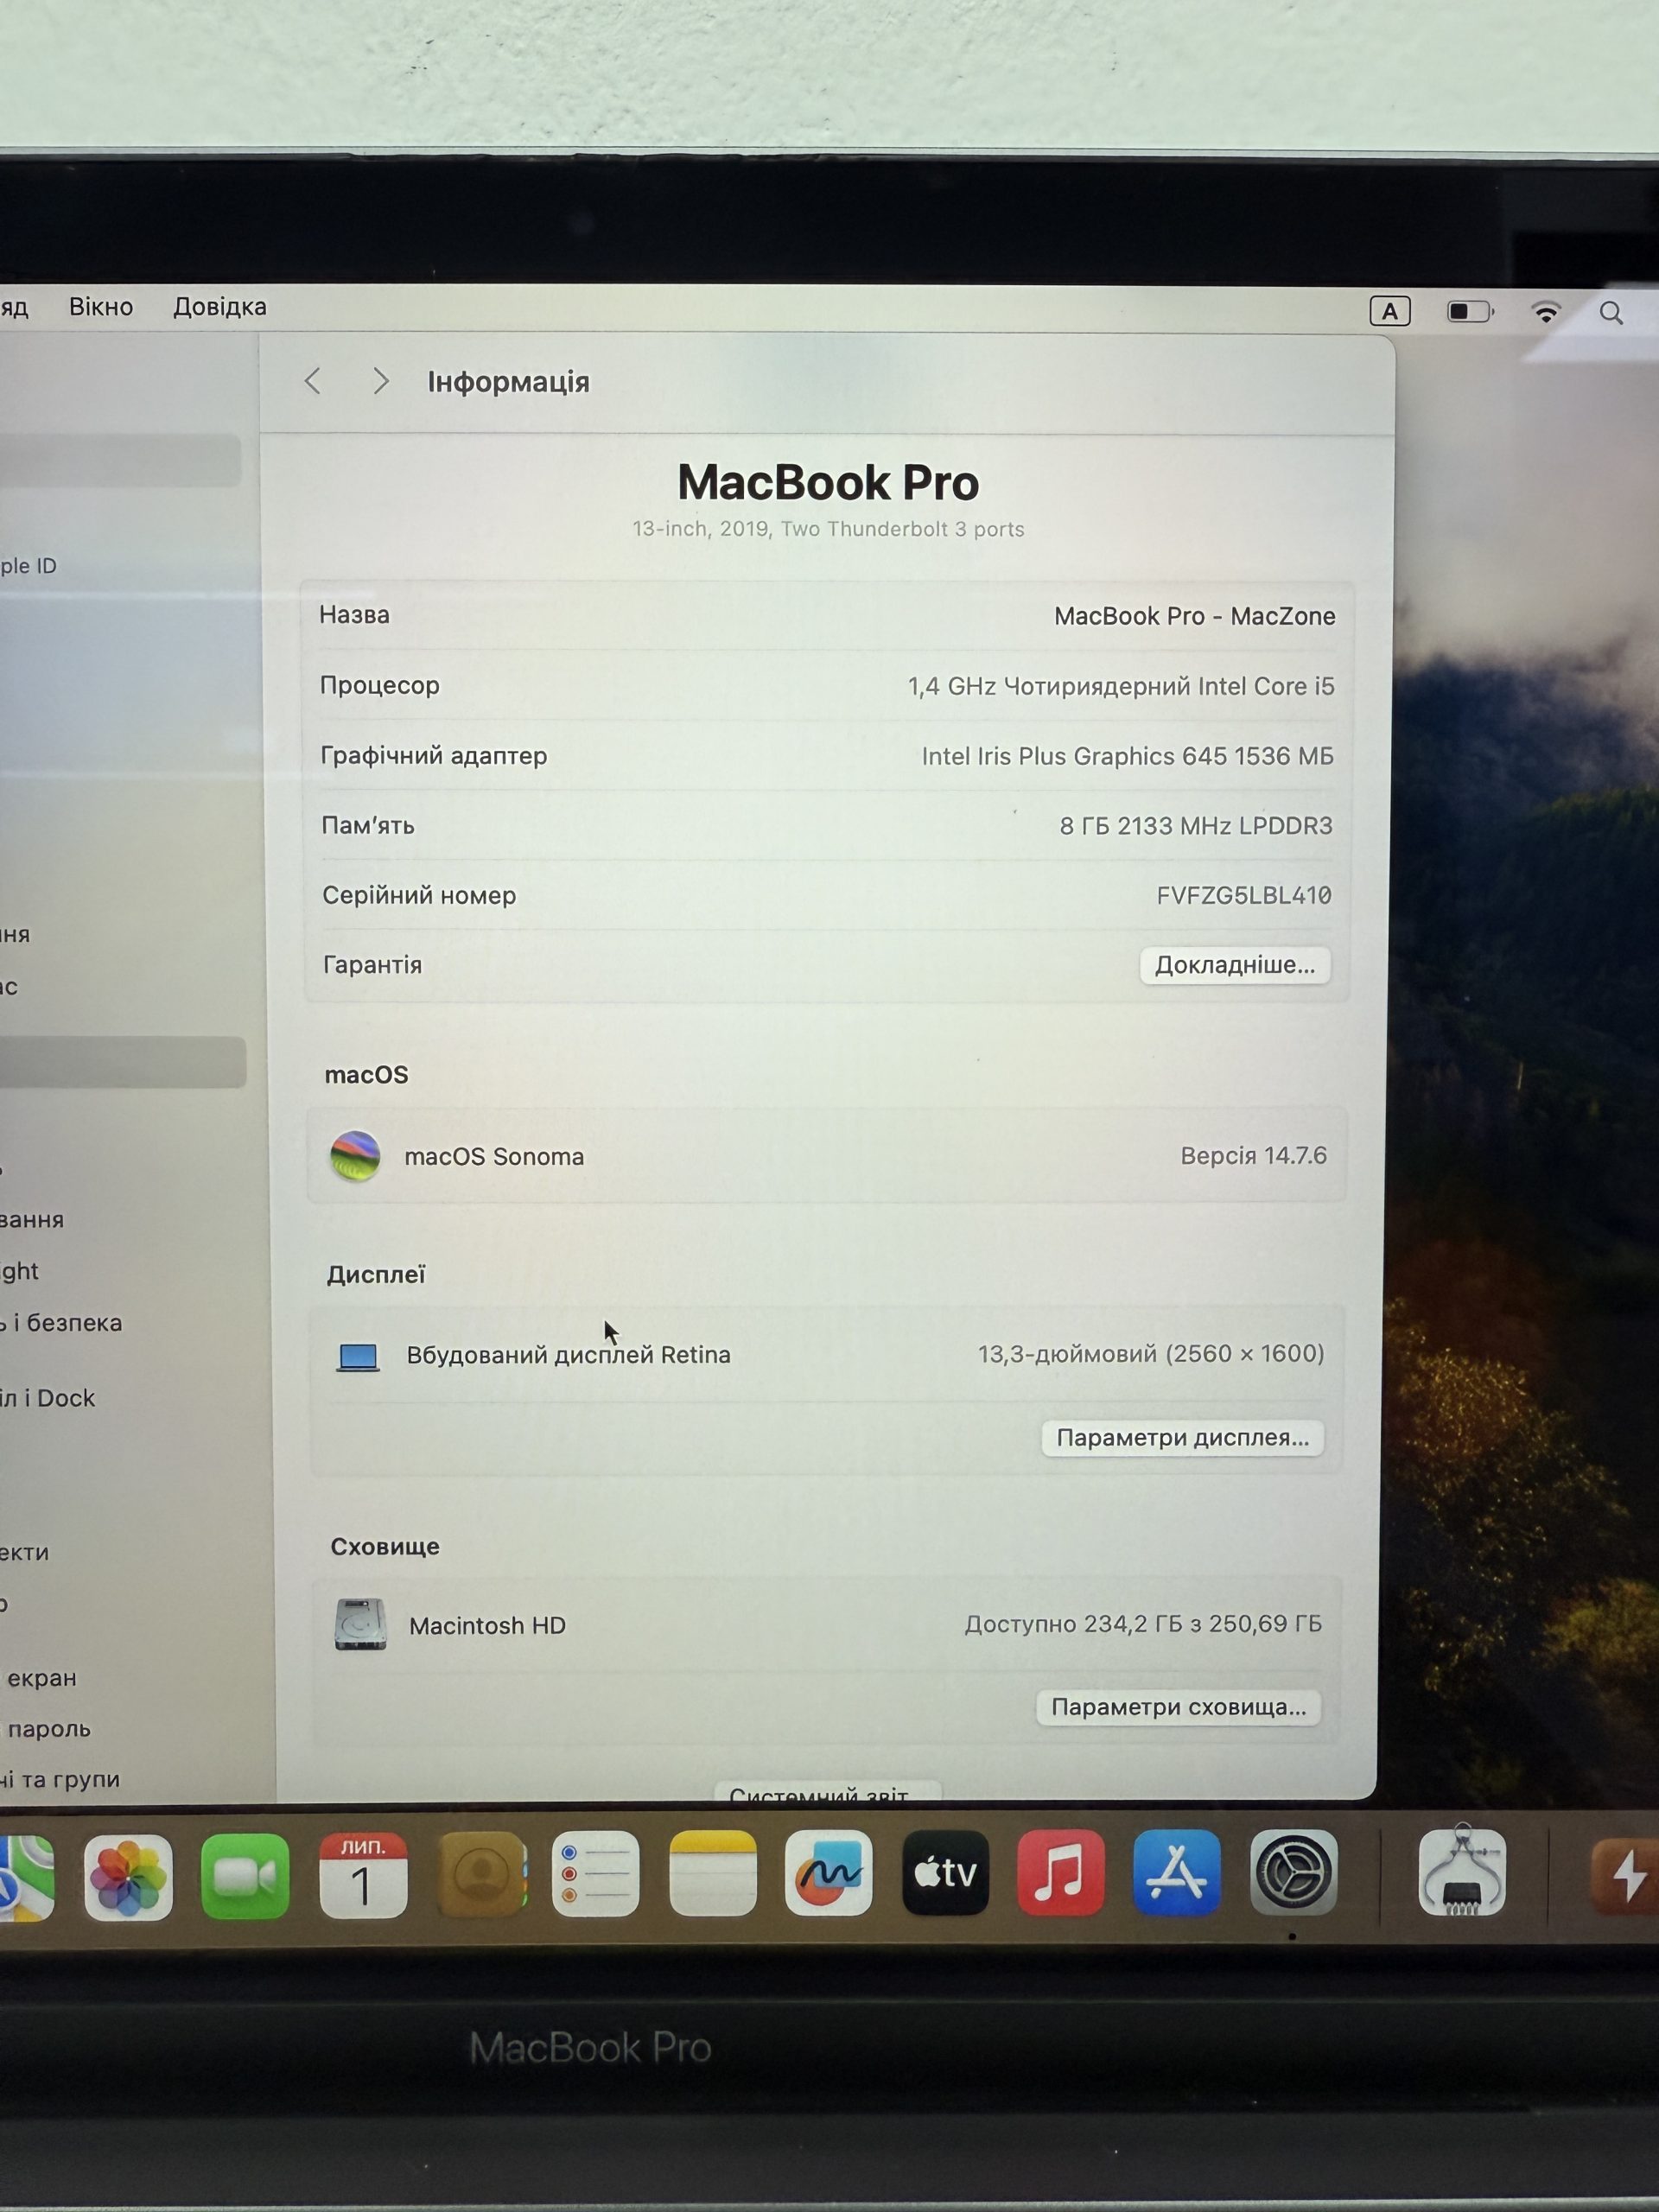Viewport: 1659px width, 2212px height.
Task: Click the Intel Iris Plus Graphics 645 value
Action: [1128, 756]
